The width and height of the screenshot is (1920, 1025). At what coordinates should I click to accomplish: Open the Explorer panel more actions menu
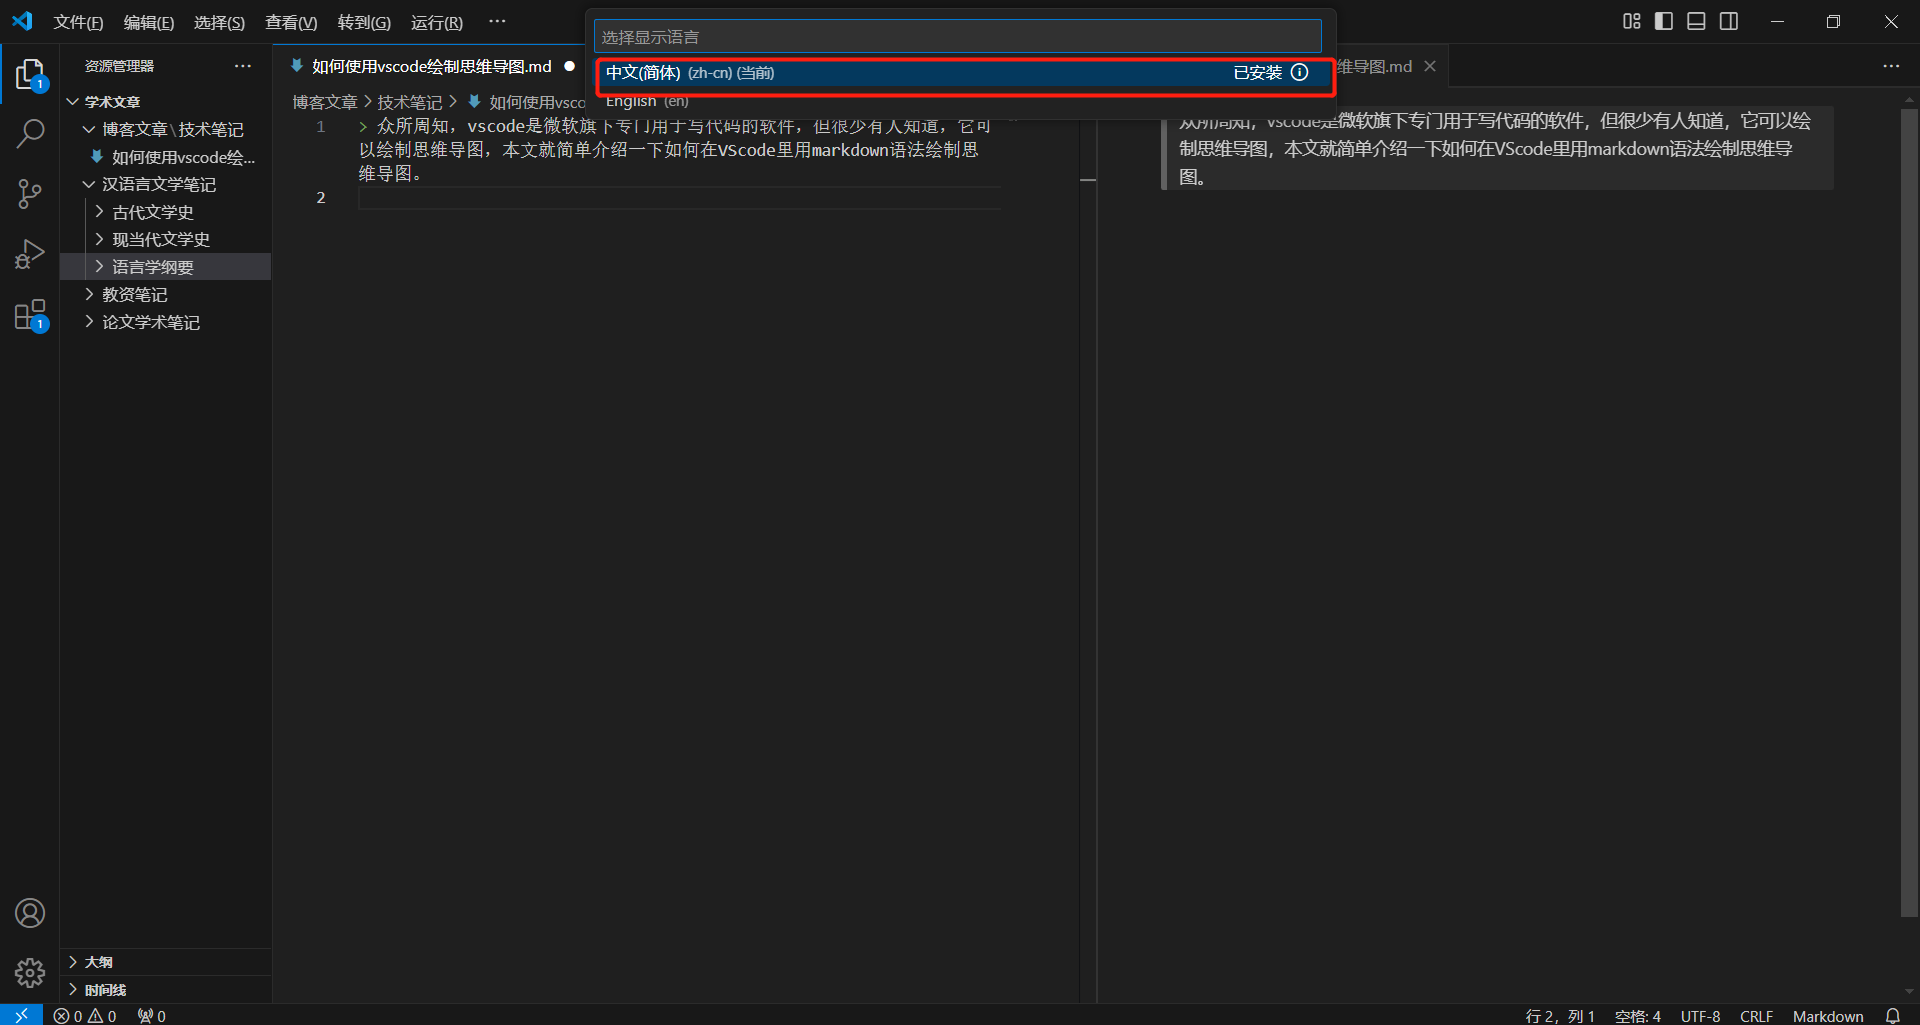click(243, 66)
